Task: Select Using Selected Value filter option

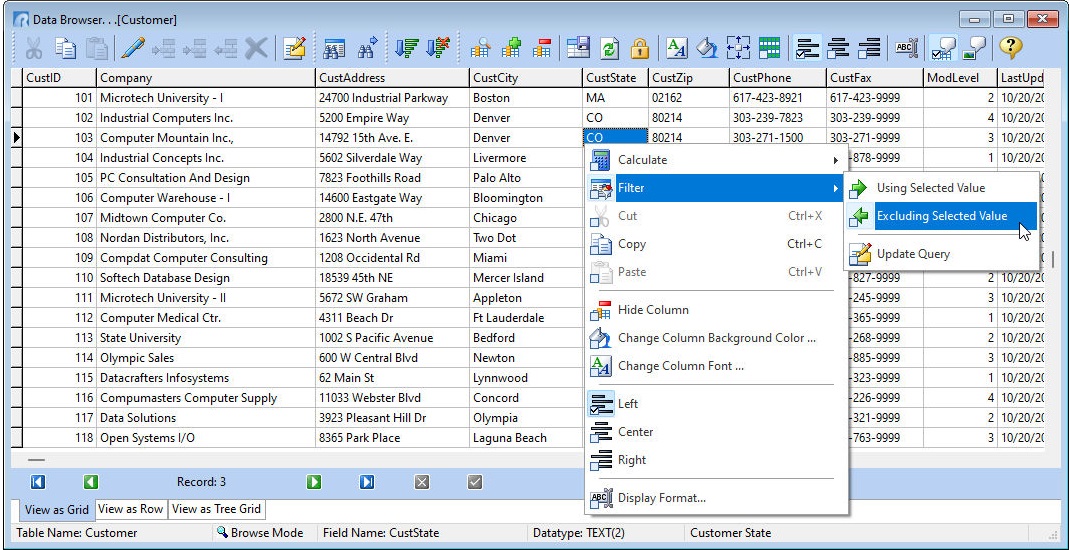Action: [942, 188]
